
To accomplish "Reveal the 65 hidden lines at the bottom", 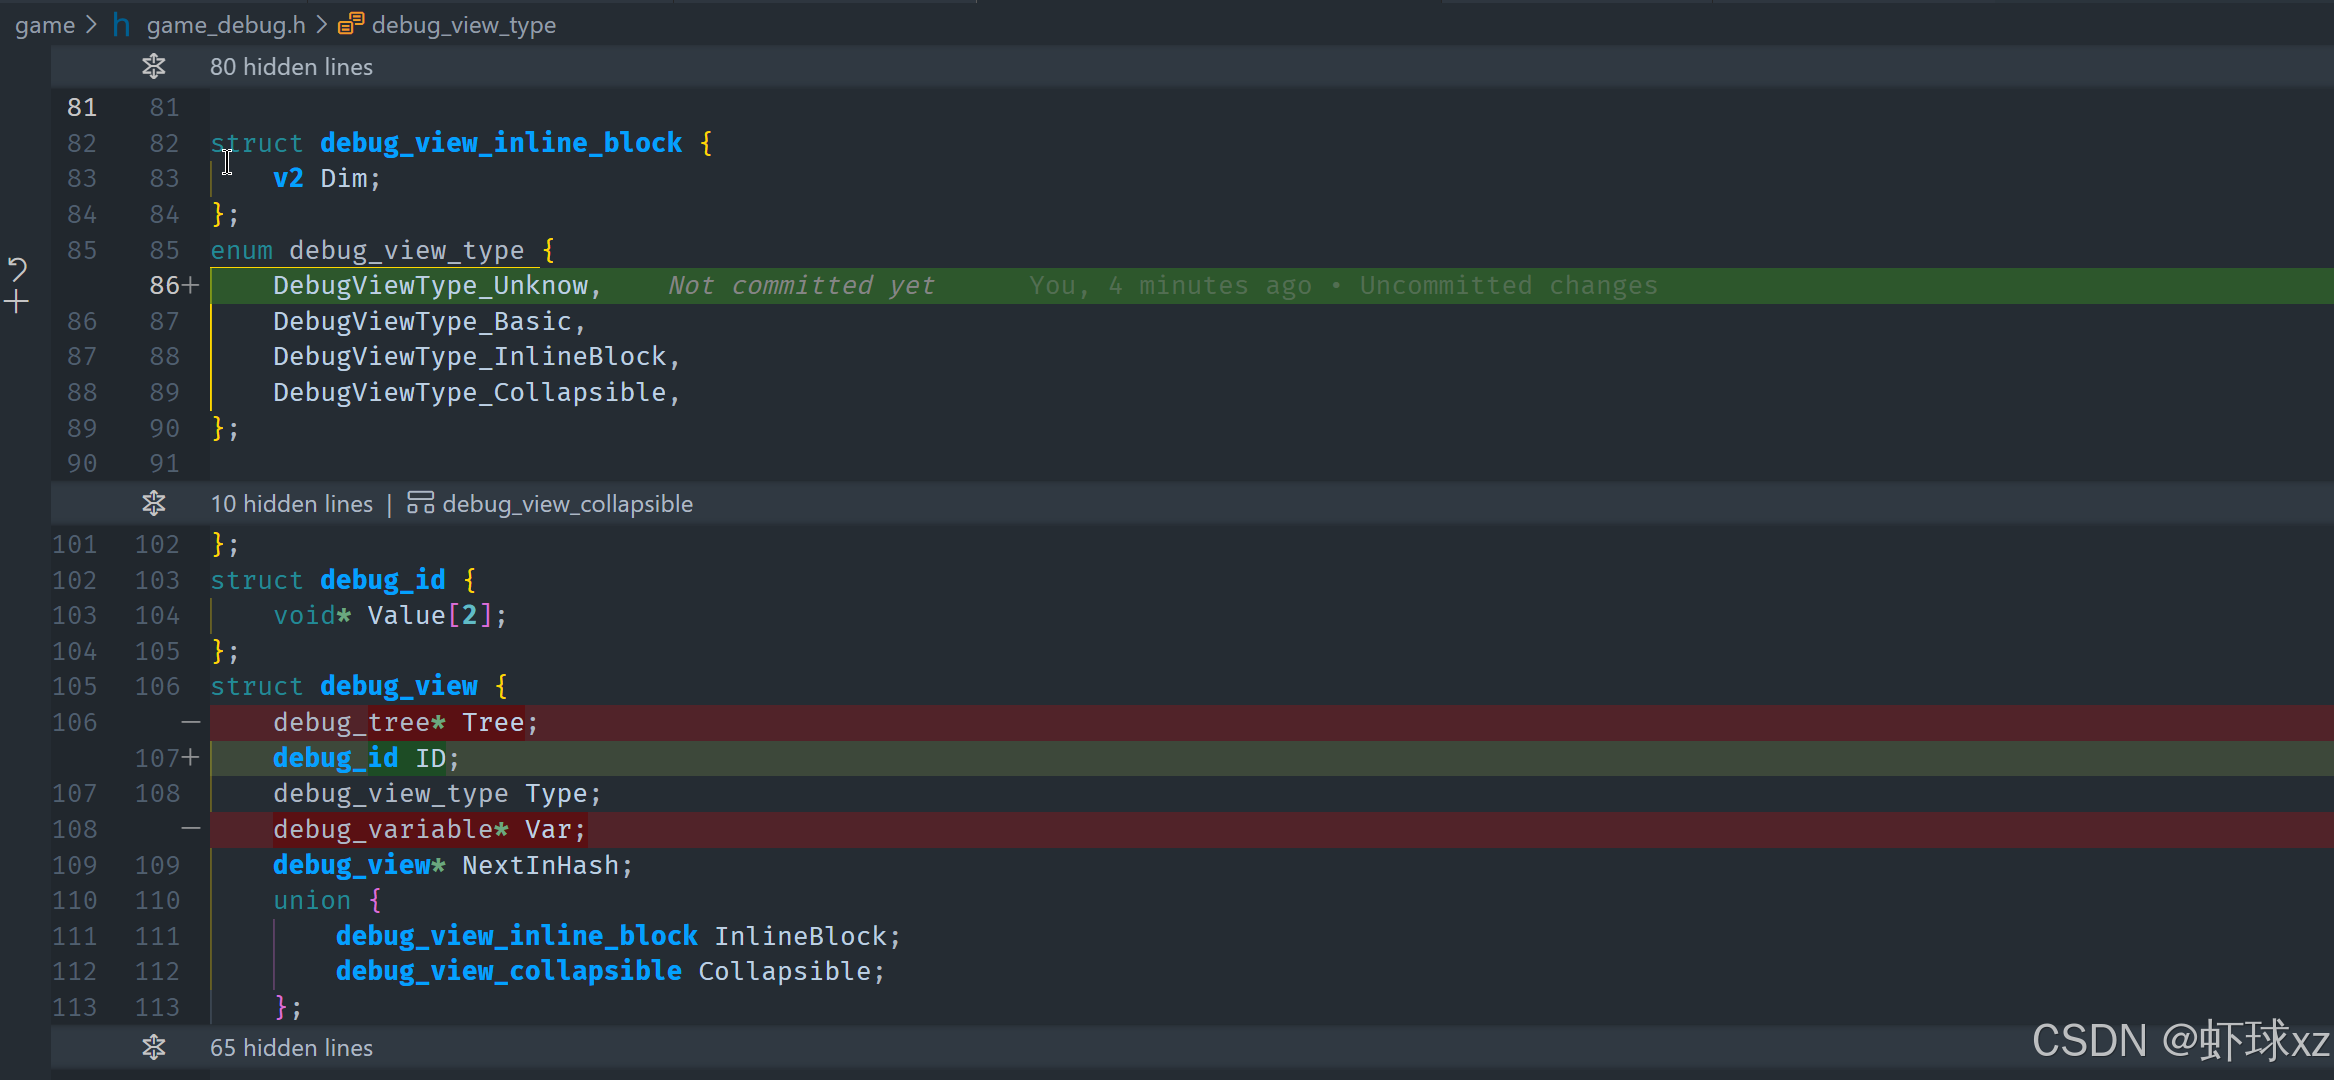I will click(x=291, y=1048).
